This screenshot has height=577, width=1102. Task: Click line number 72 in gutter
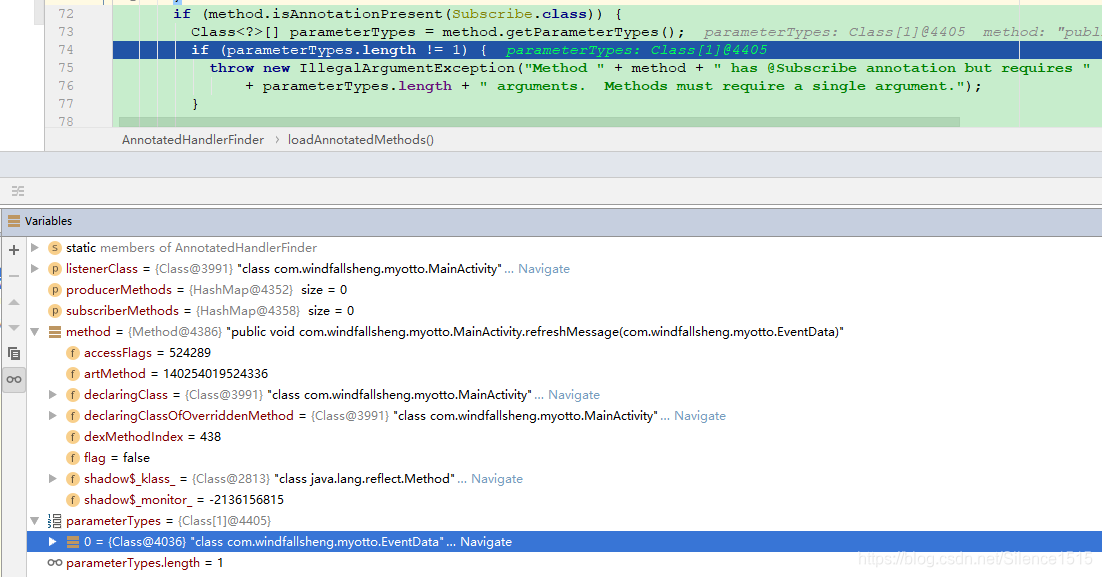(x=66, y=14)
